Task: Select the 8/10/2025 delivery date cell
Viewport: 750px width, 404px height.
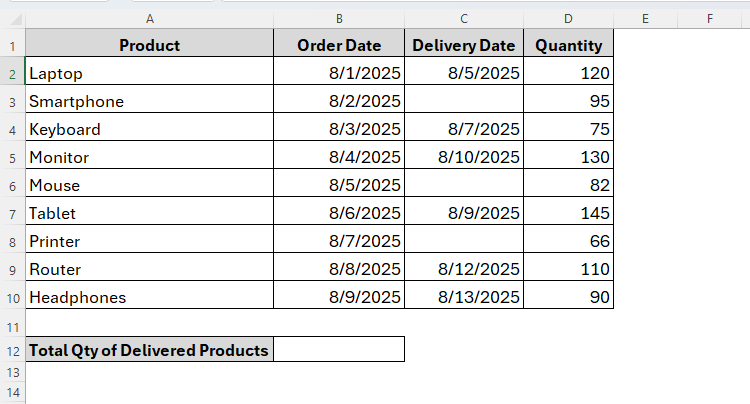Action: click(x=463, y=157)
